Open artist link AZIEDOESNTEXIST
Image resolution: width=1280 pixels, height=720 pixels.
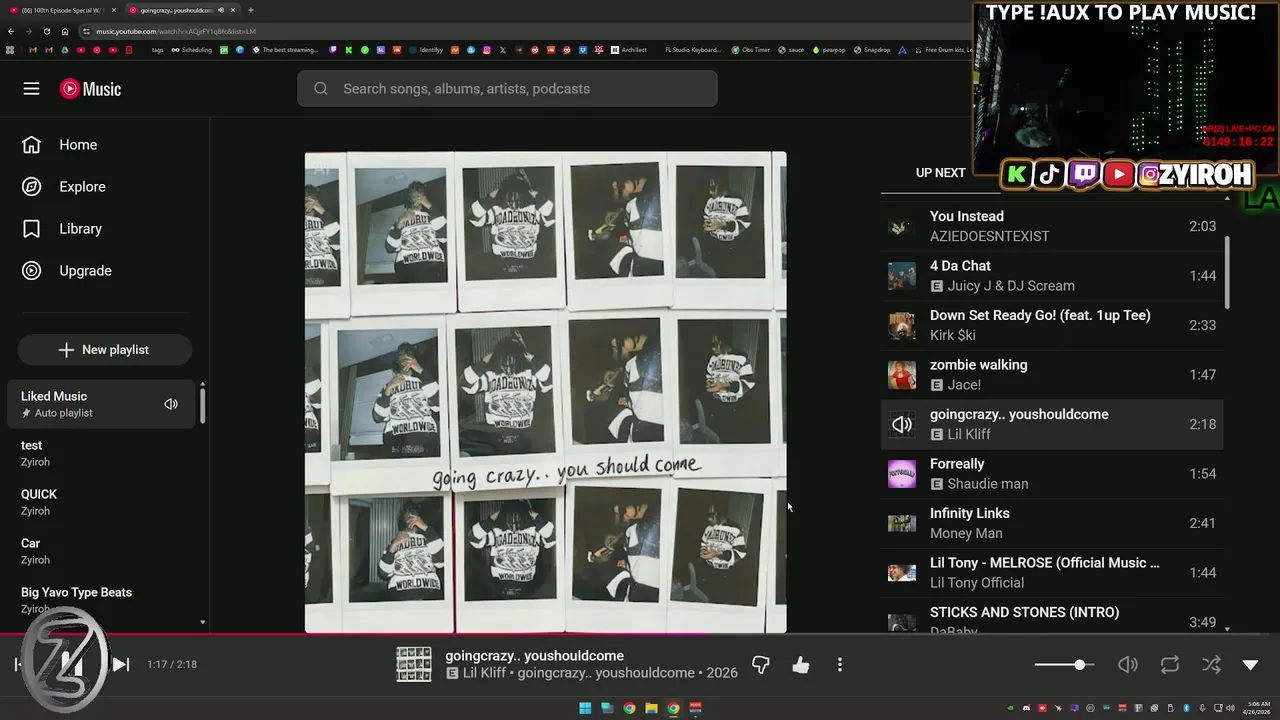pos(989,236)
